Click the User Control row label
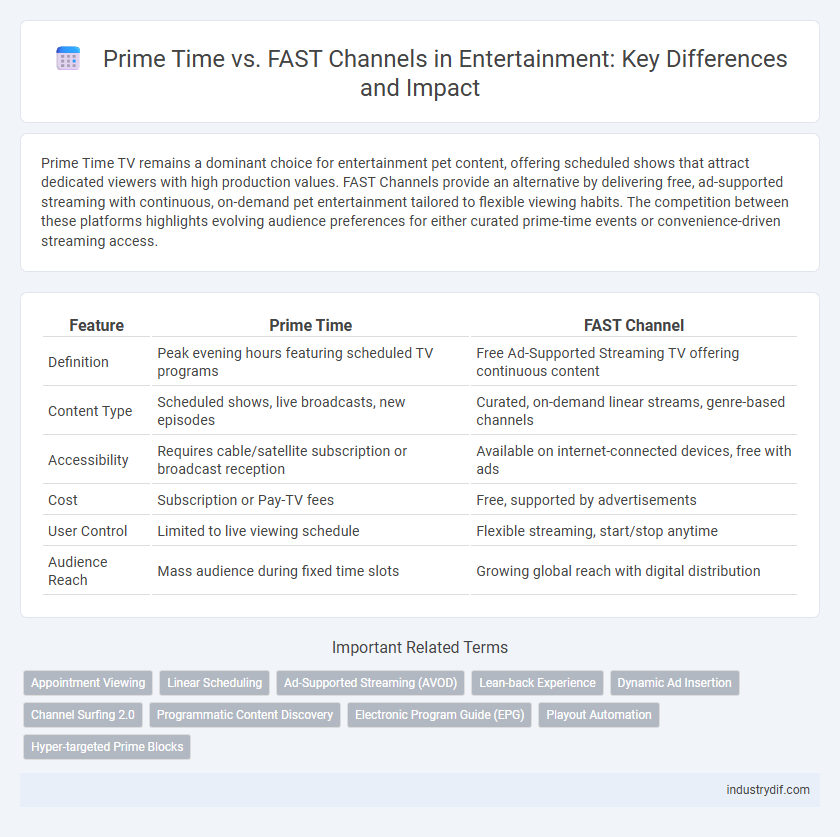The height and width of the screenshot is (837, 840). point(87,531)
